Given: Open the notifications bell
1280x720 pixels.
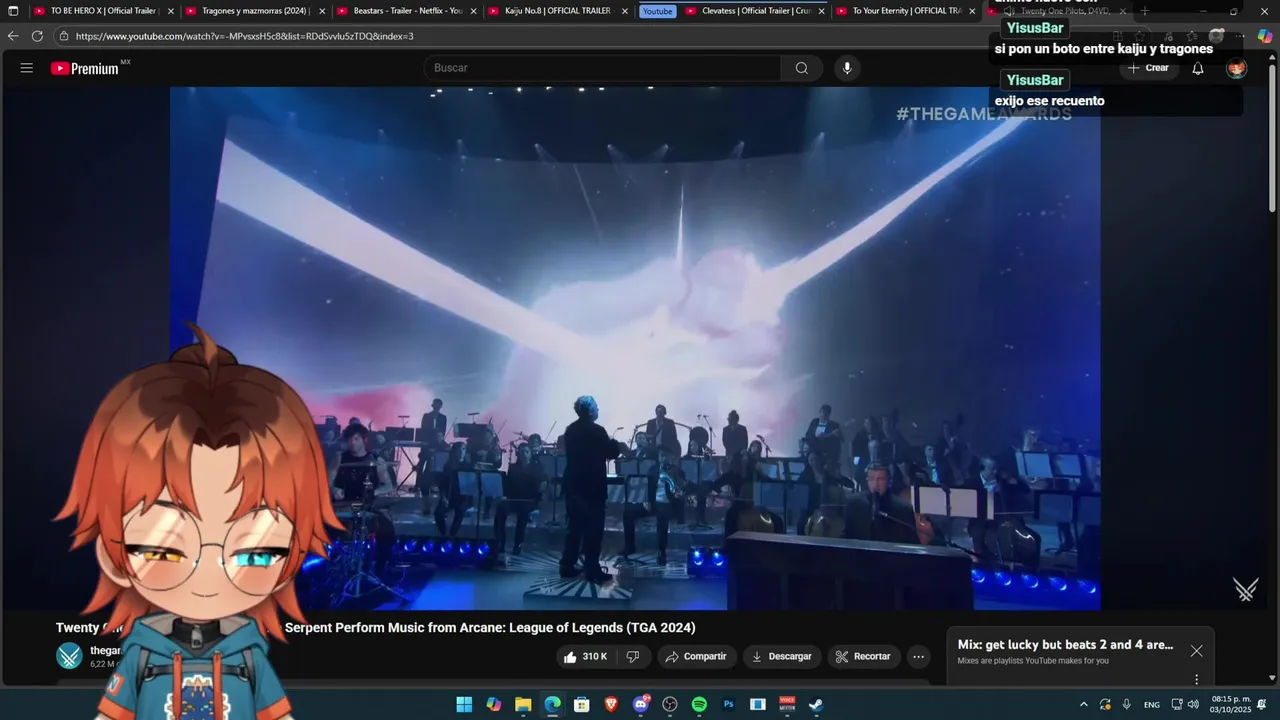Looking at the screenshot, I should coord(1198,68).
